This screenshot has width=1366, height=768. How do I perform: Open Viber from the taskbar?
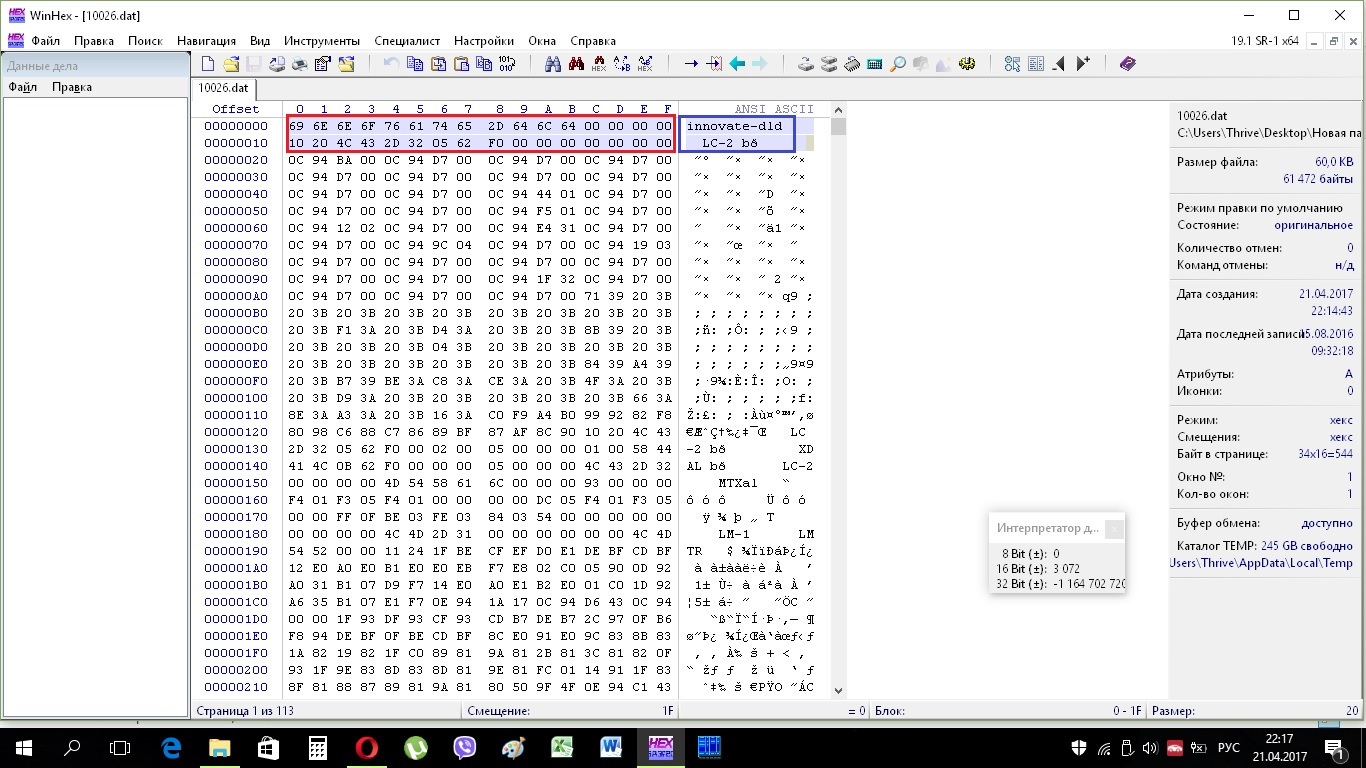click(464, 746)
